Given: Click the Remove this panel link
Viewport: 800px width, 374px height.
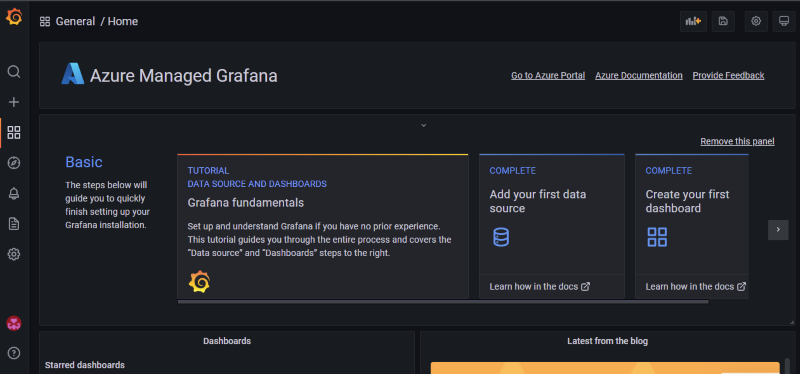Looking at the screenshot, I should pyautogui.click(x=737, y=141).
